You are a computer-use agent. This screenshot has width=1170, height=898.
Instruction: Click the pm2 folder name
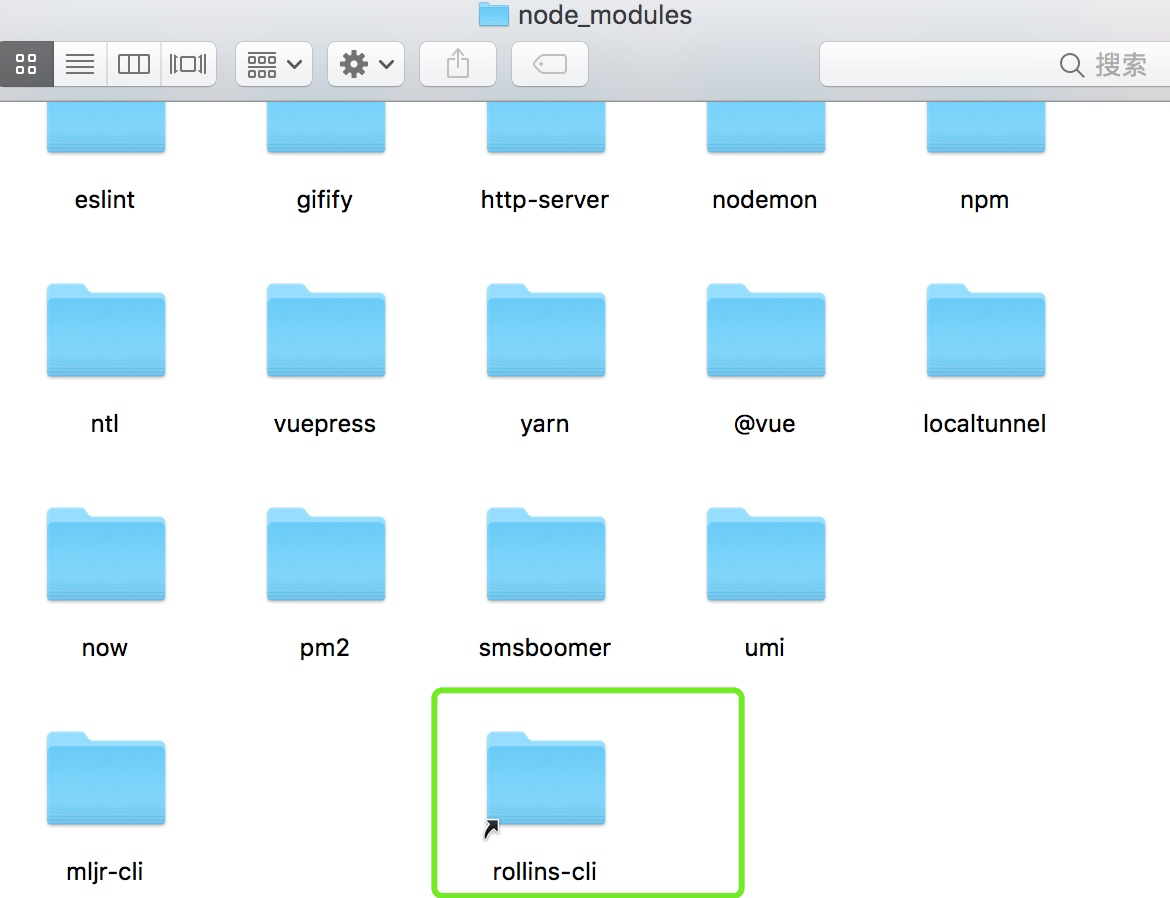coord(325,648)
